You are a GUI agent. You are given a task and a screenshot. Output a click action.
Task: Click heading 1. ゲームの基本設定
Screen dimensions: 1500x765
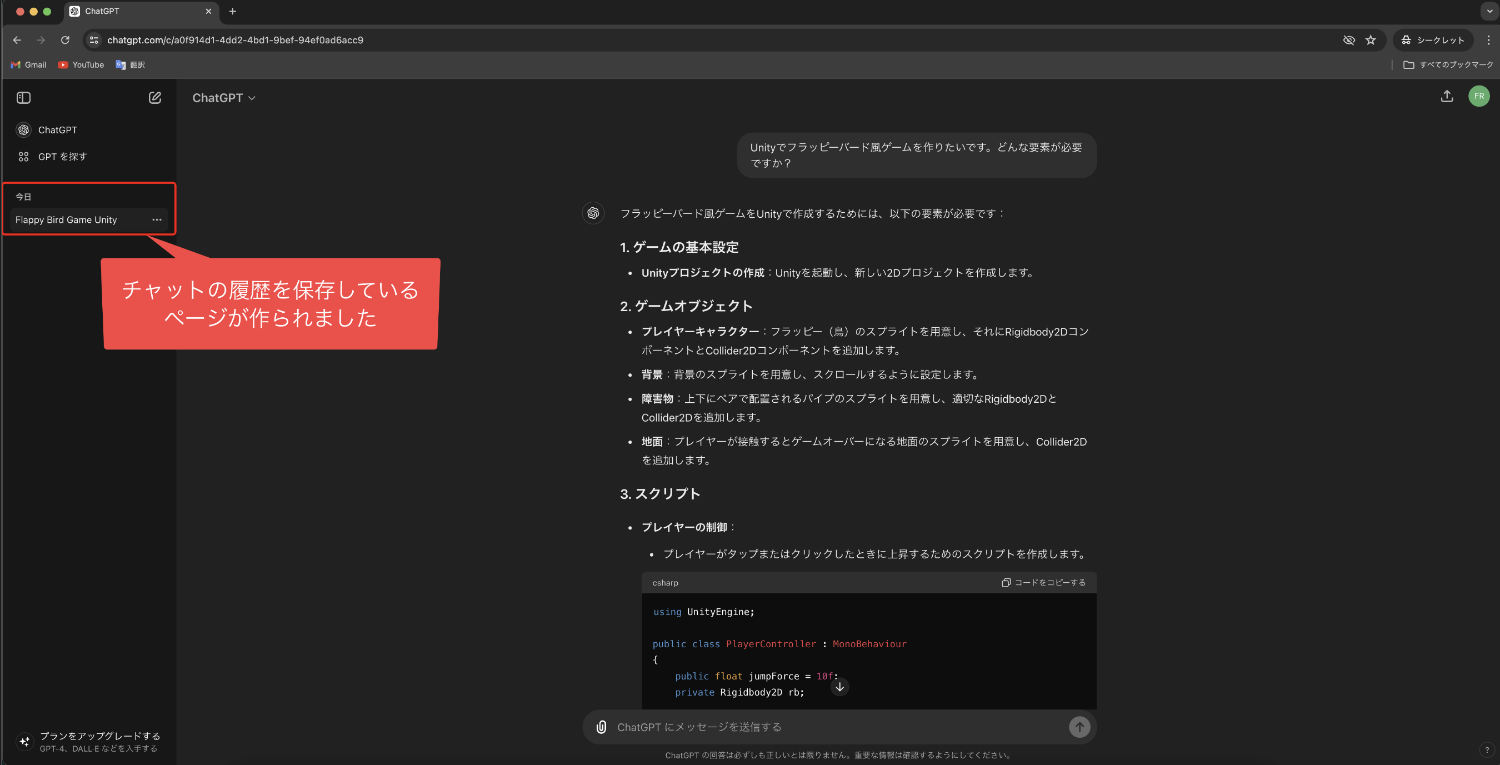(679, 247)
